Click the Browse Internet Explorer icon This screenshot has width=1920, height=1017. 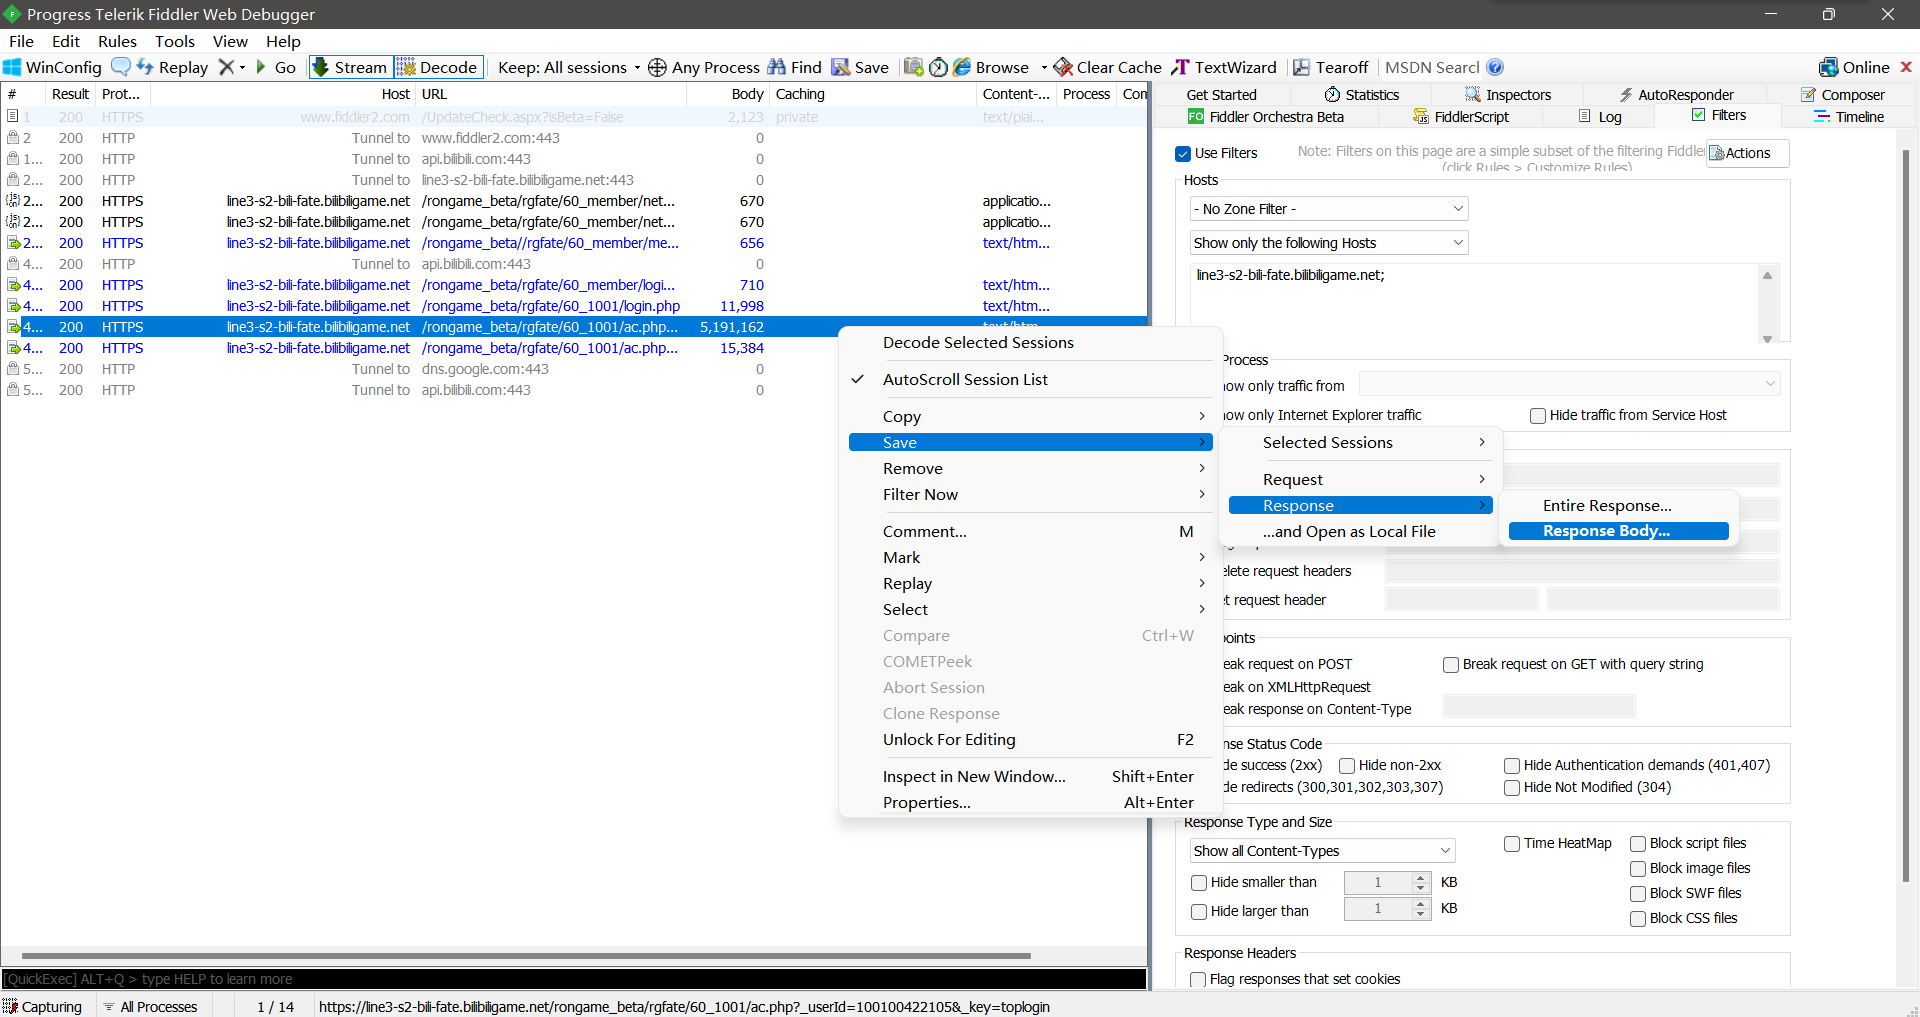(962, 67)
